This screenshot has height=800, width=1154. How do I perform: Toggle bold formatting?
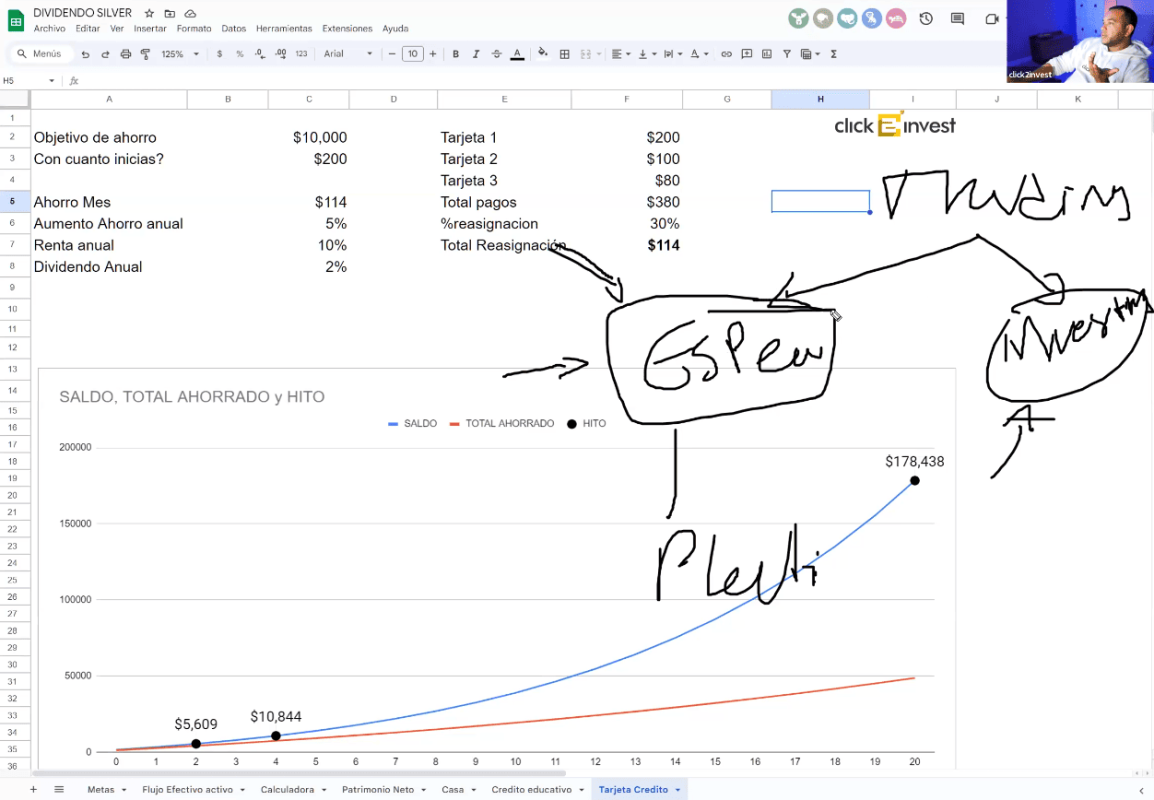point(456,54)
